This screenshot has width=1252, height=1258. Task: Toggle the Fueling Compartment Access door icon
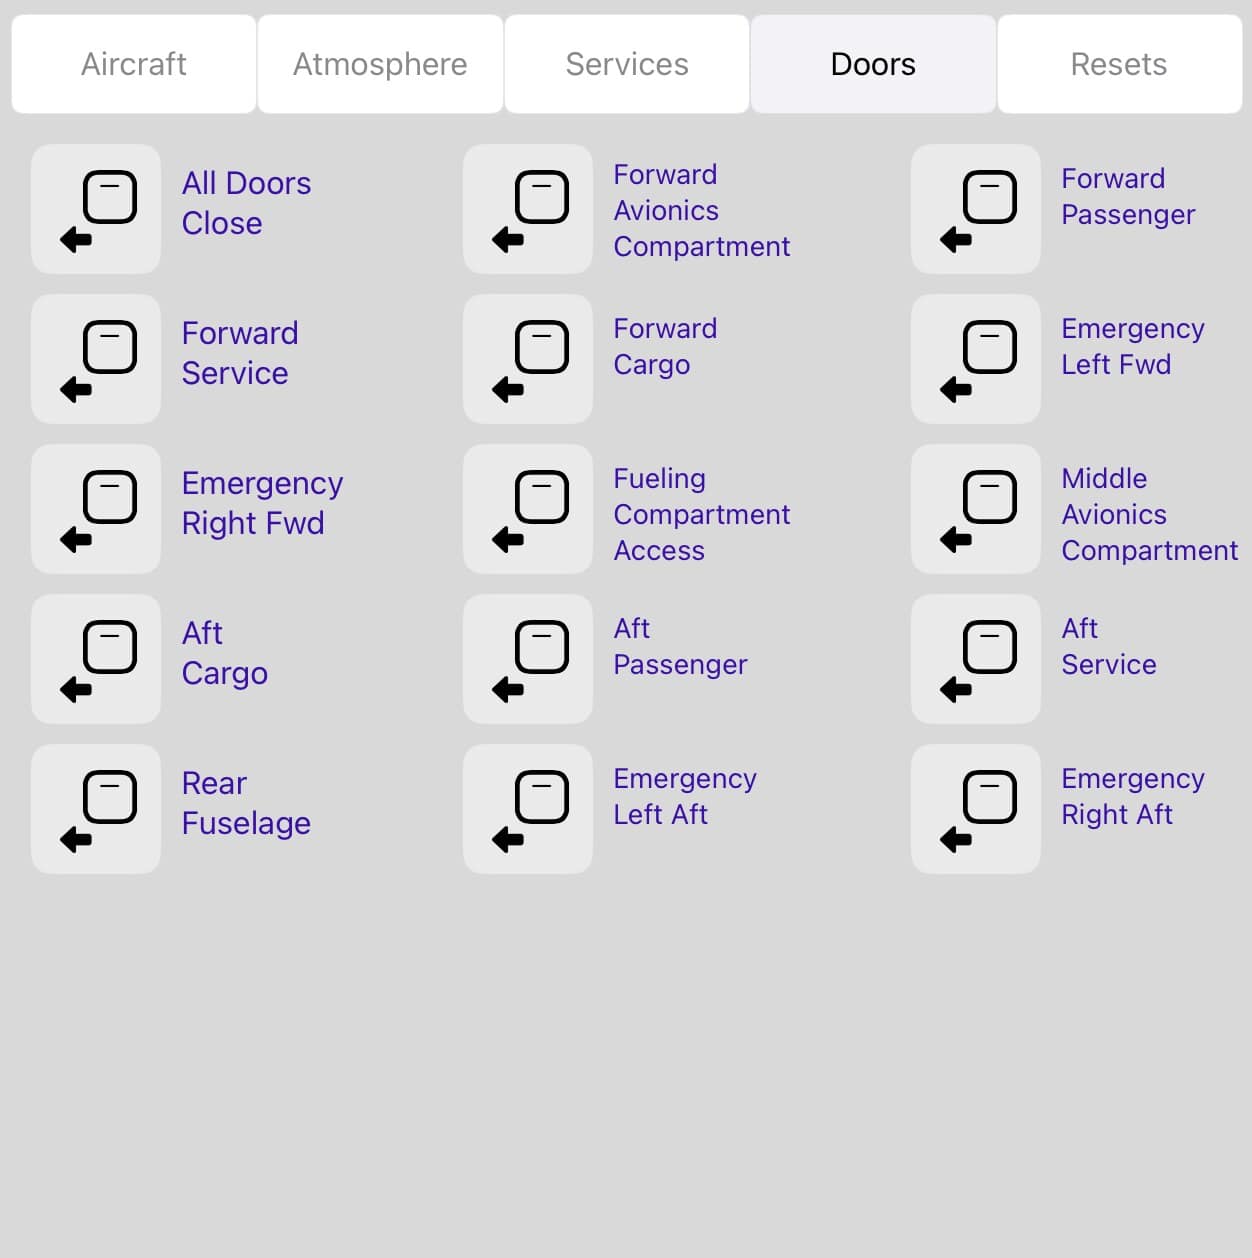[x=528, y=509]
